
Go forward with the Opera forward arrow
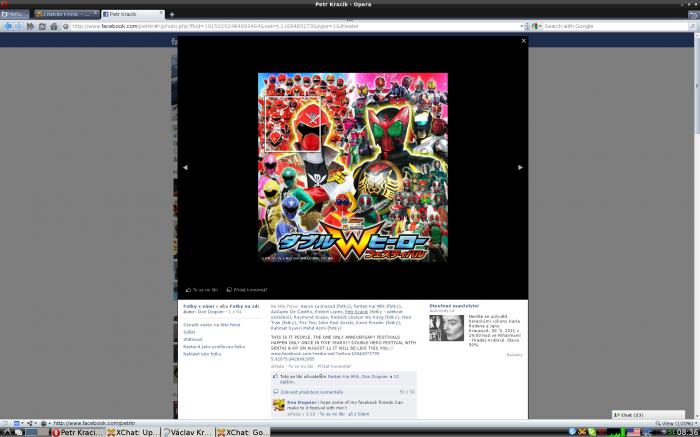18,26
